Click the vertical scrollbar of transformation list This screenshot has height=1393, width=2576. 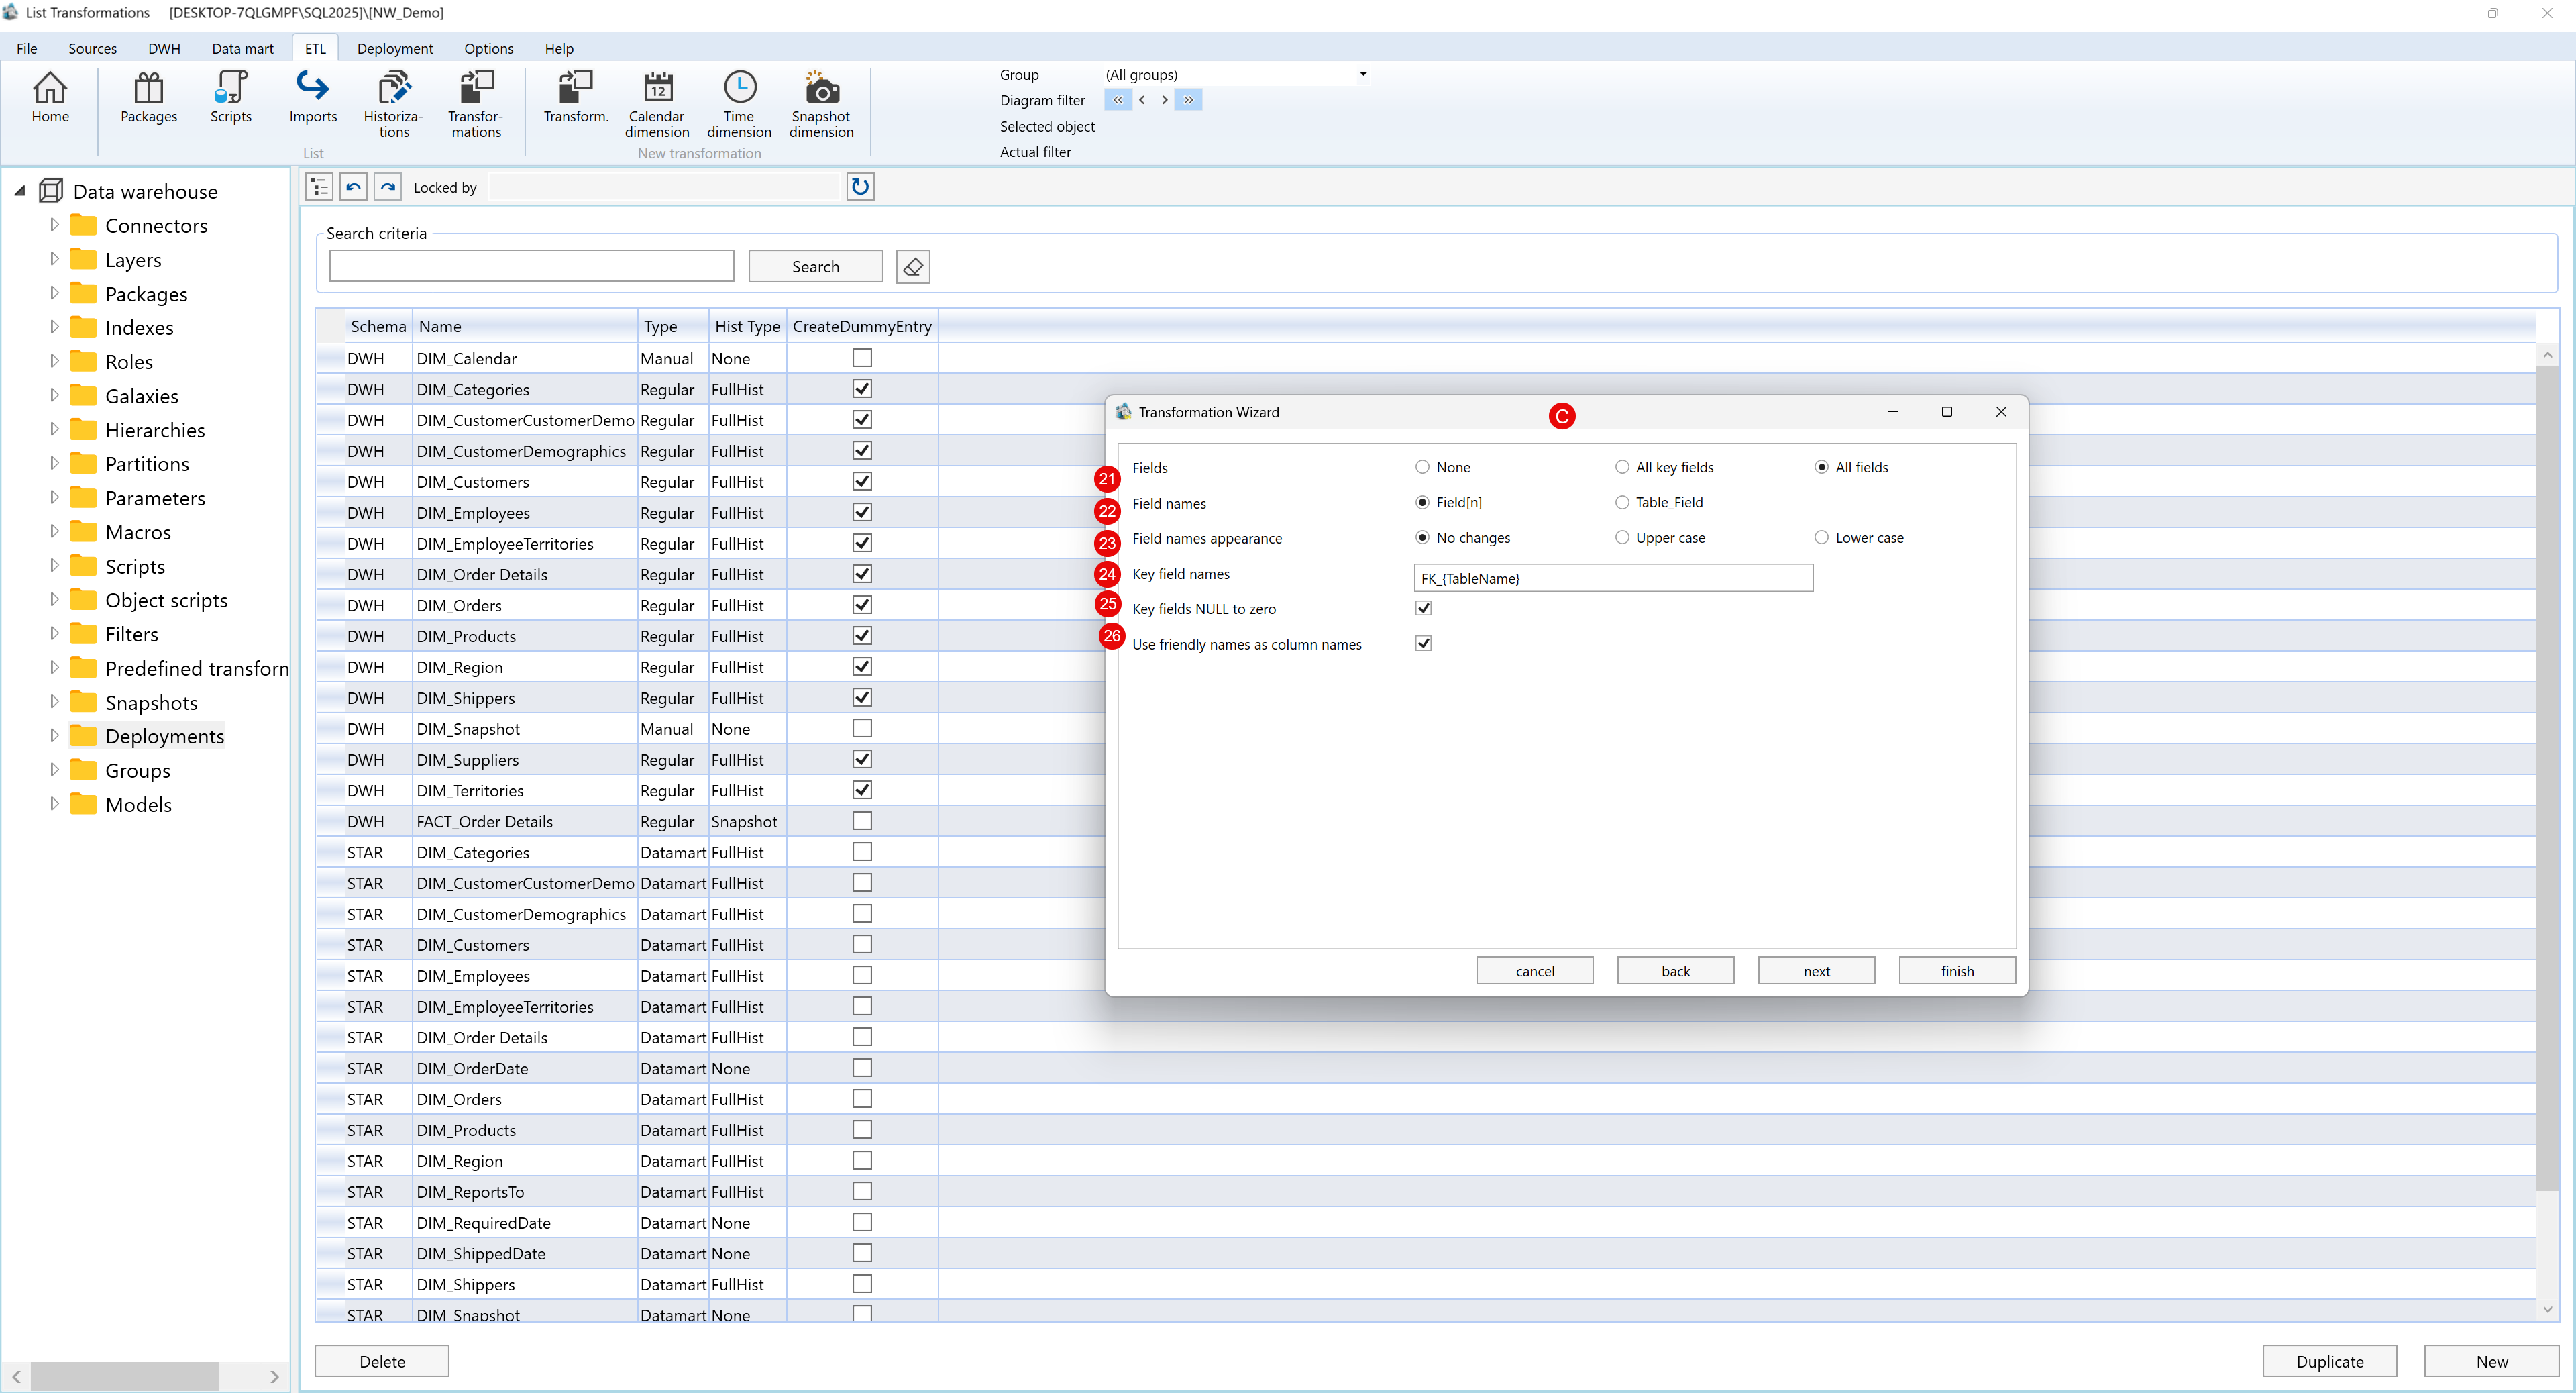(x=2546, y=800)
